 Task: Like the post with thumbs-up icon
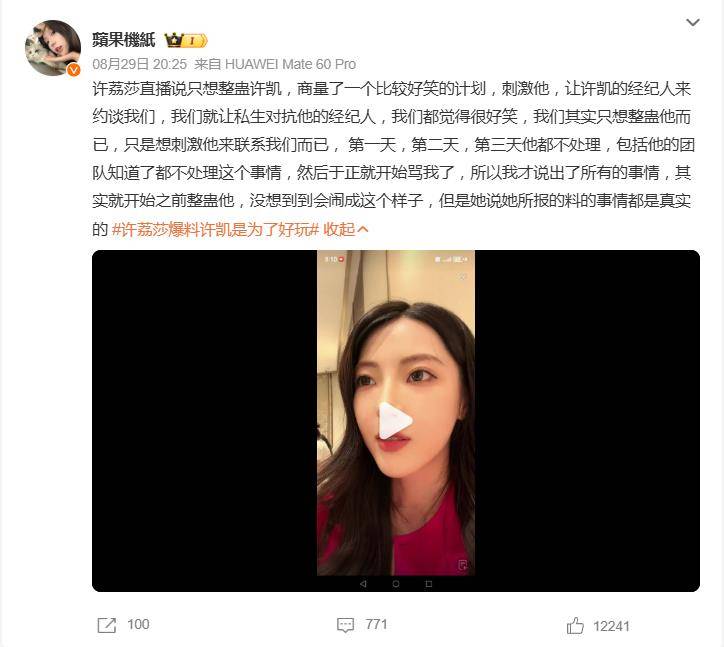[x=575, y=626]
